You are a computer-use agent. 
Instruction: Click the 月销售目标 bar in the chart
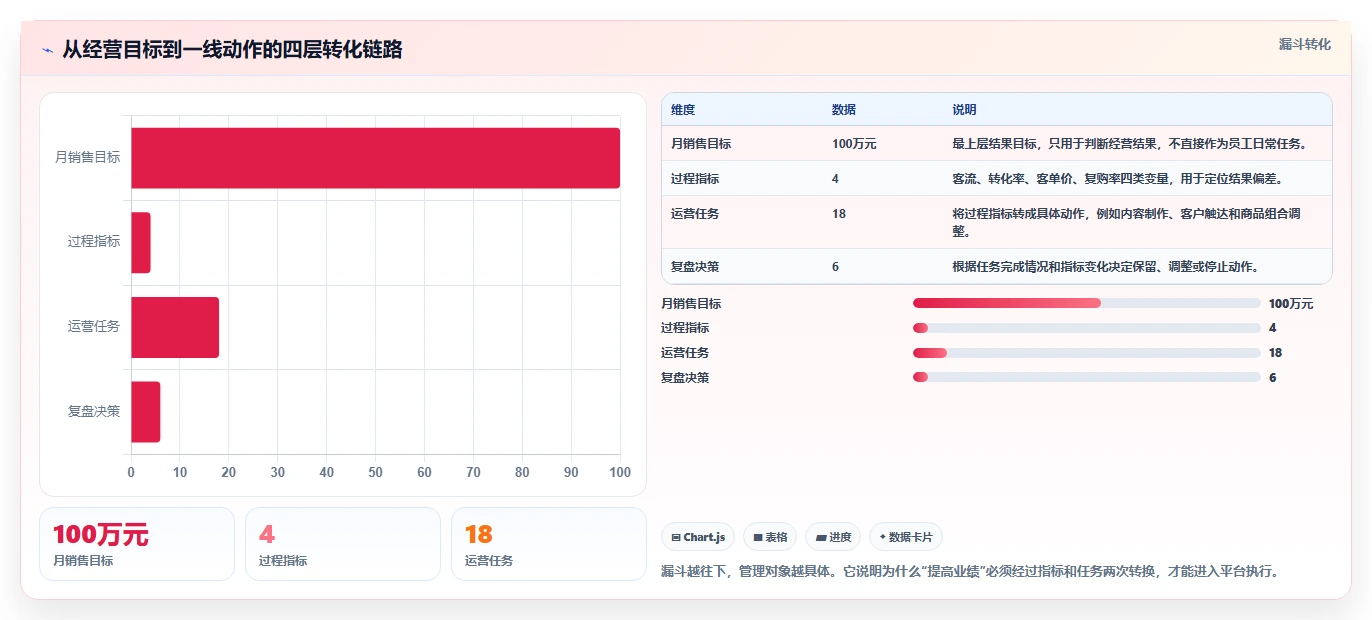pos(375,158)
